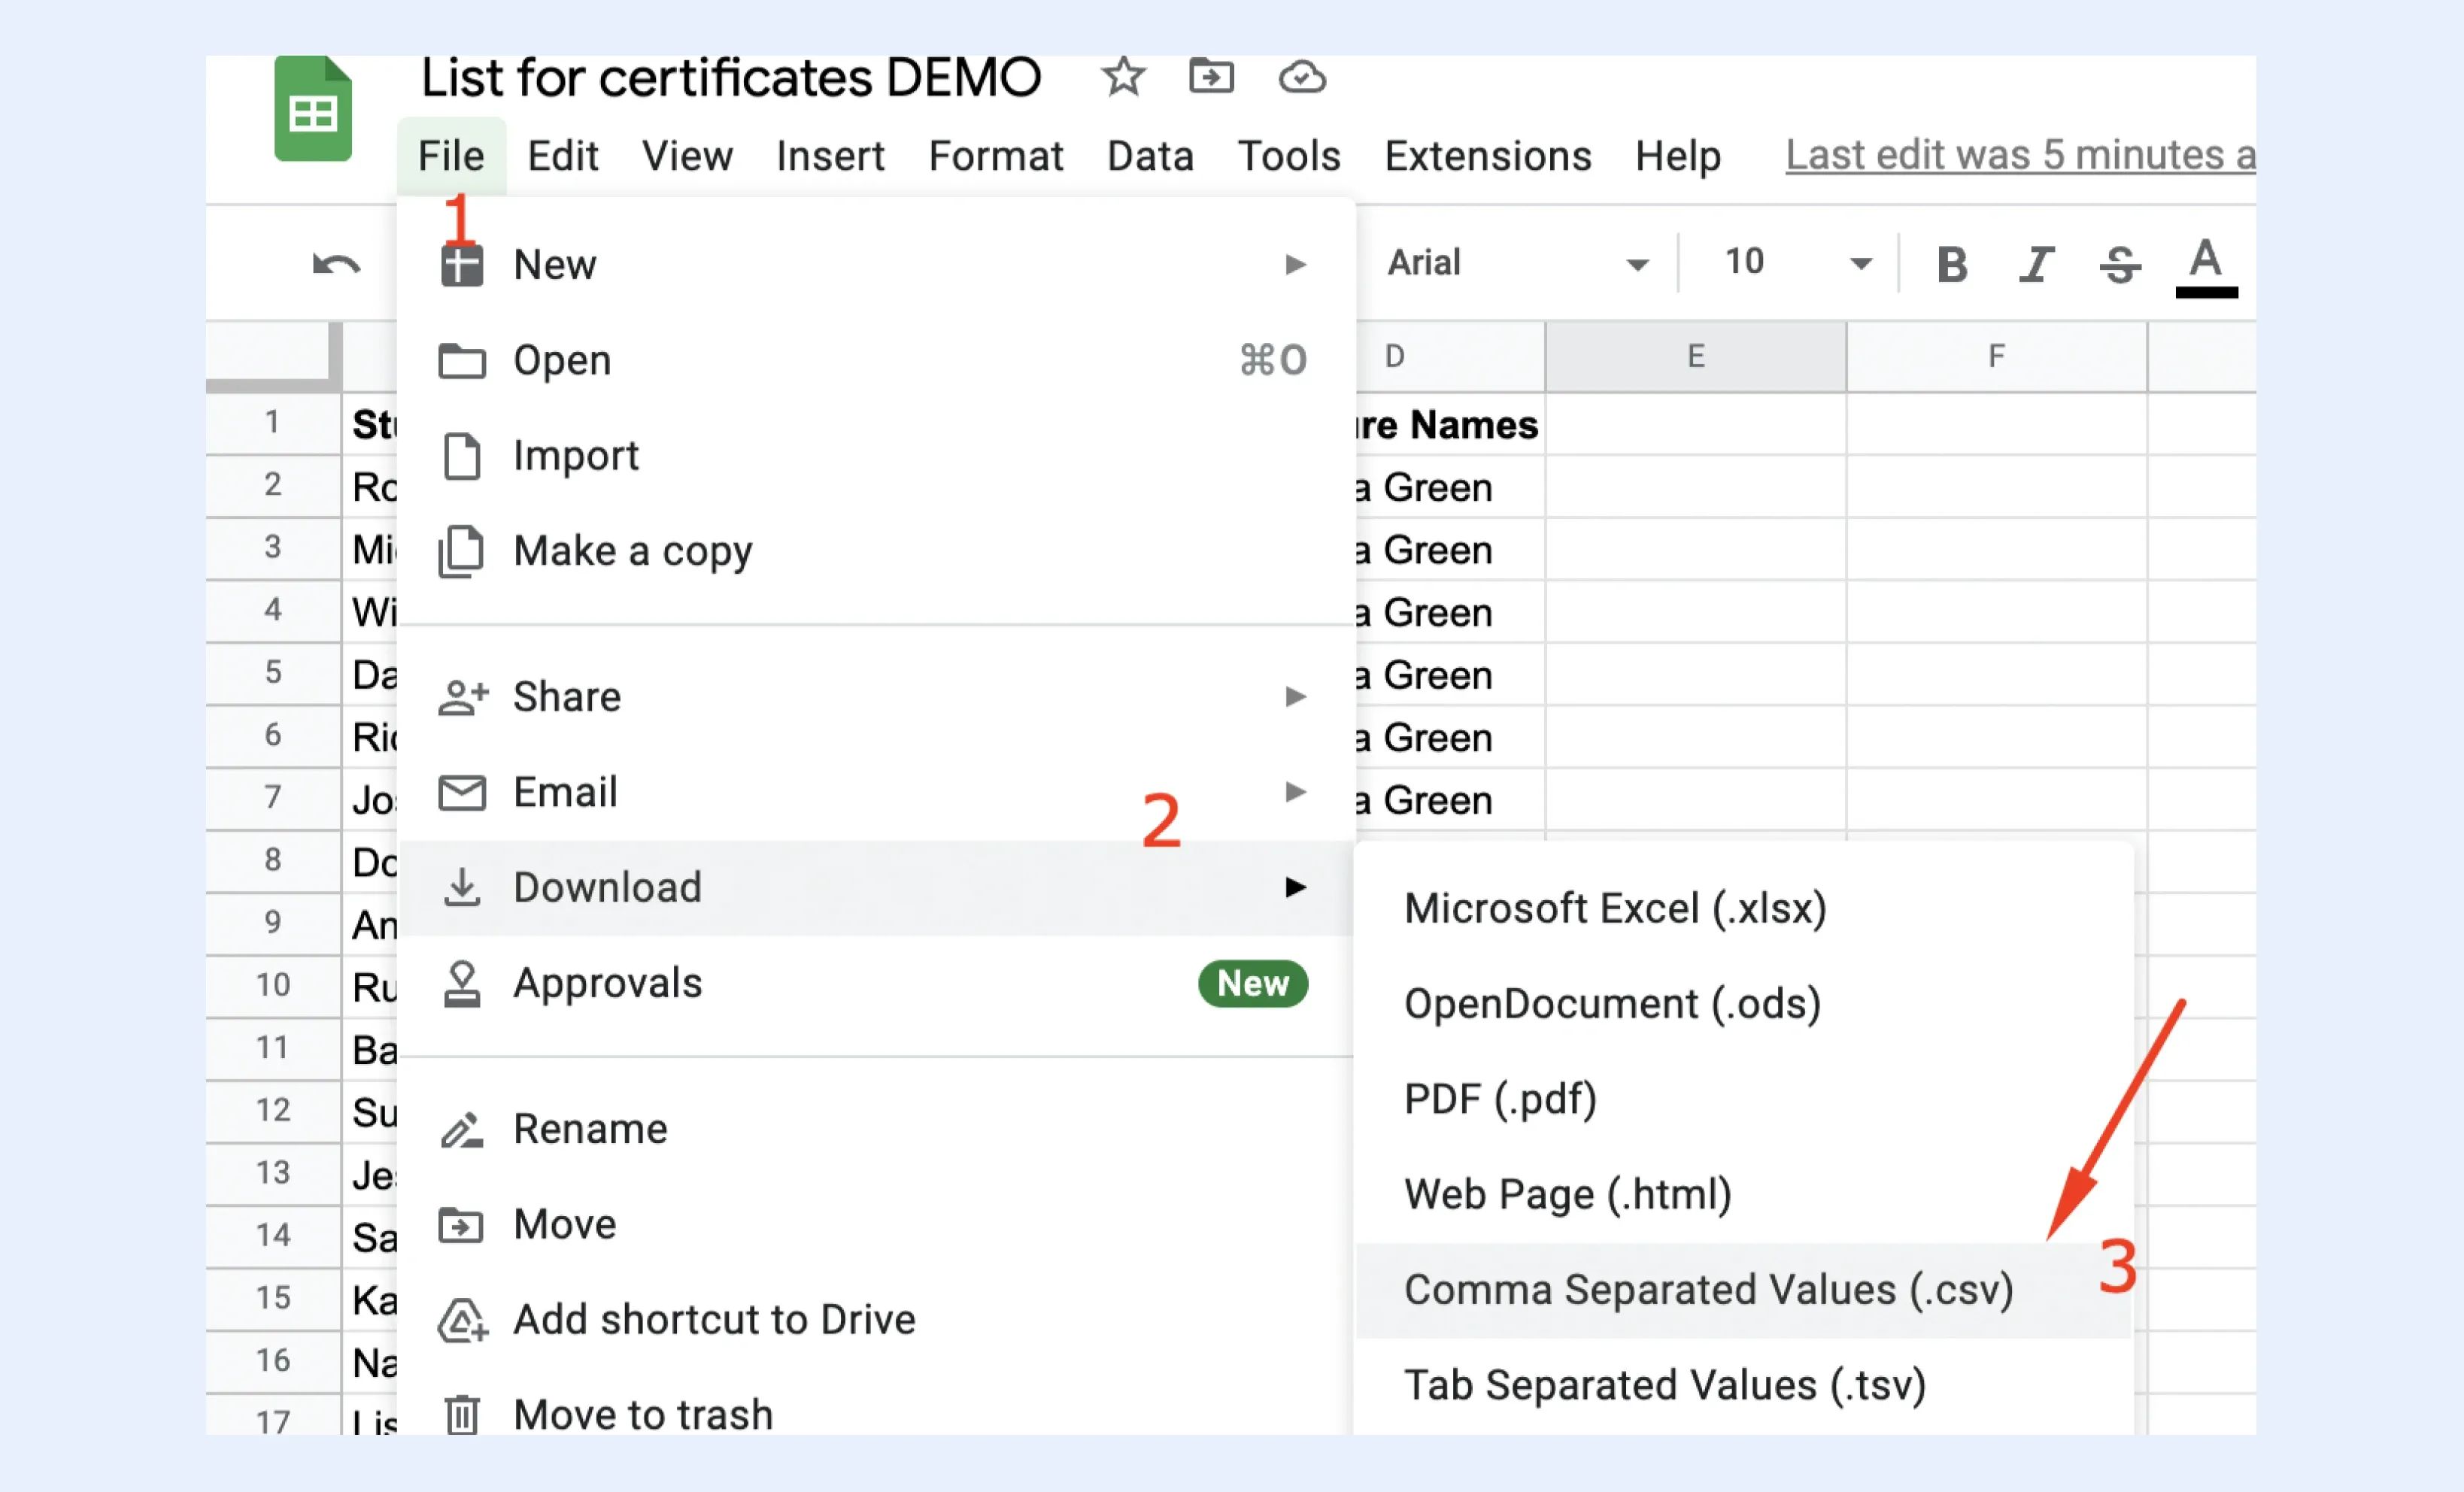Open the last edit history link
The image size is (2464, 1492).
click(x=2020, y=156)
